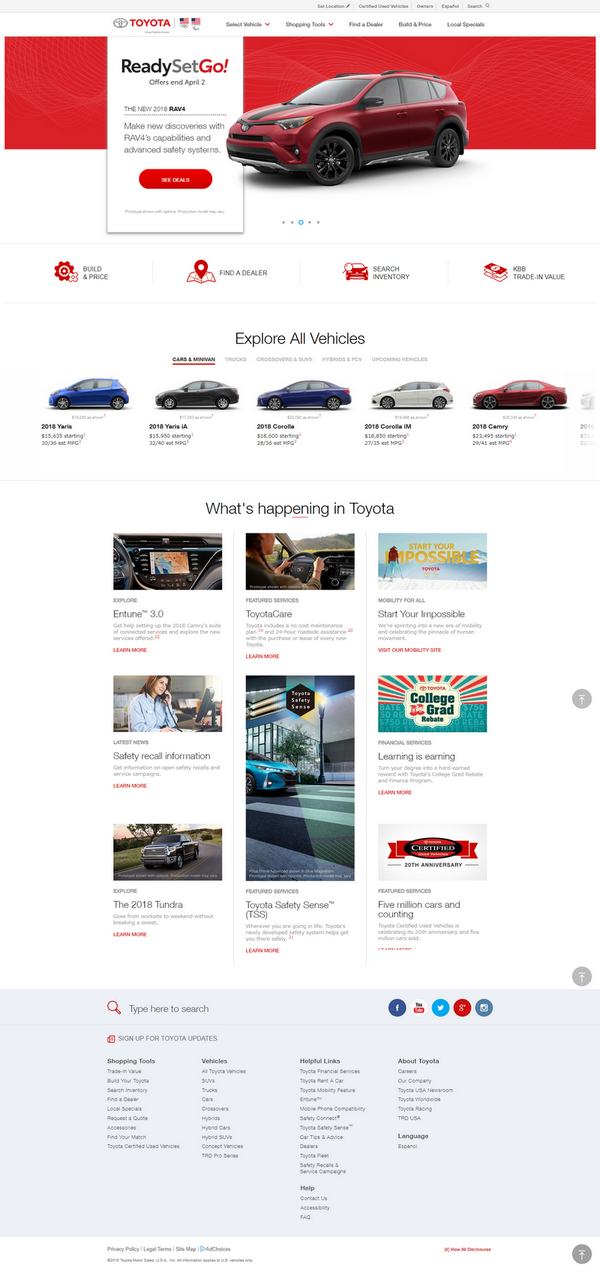
Task: Click Learn More under Entune 3.0
Action: [x=130, y=650]
